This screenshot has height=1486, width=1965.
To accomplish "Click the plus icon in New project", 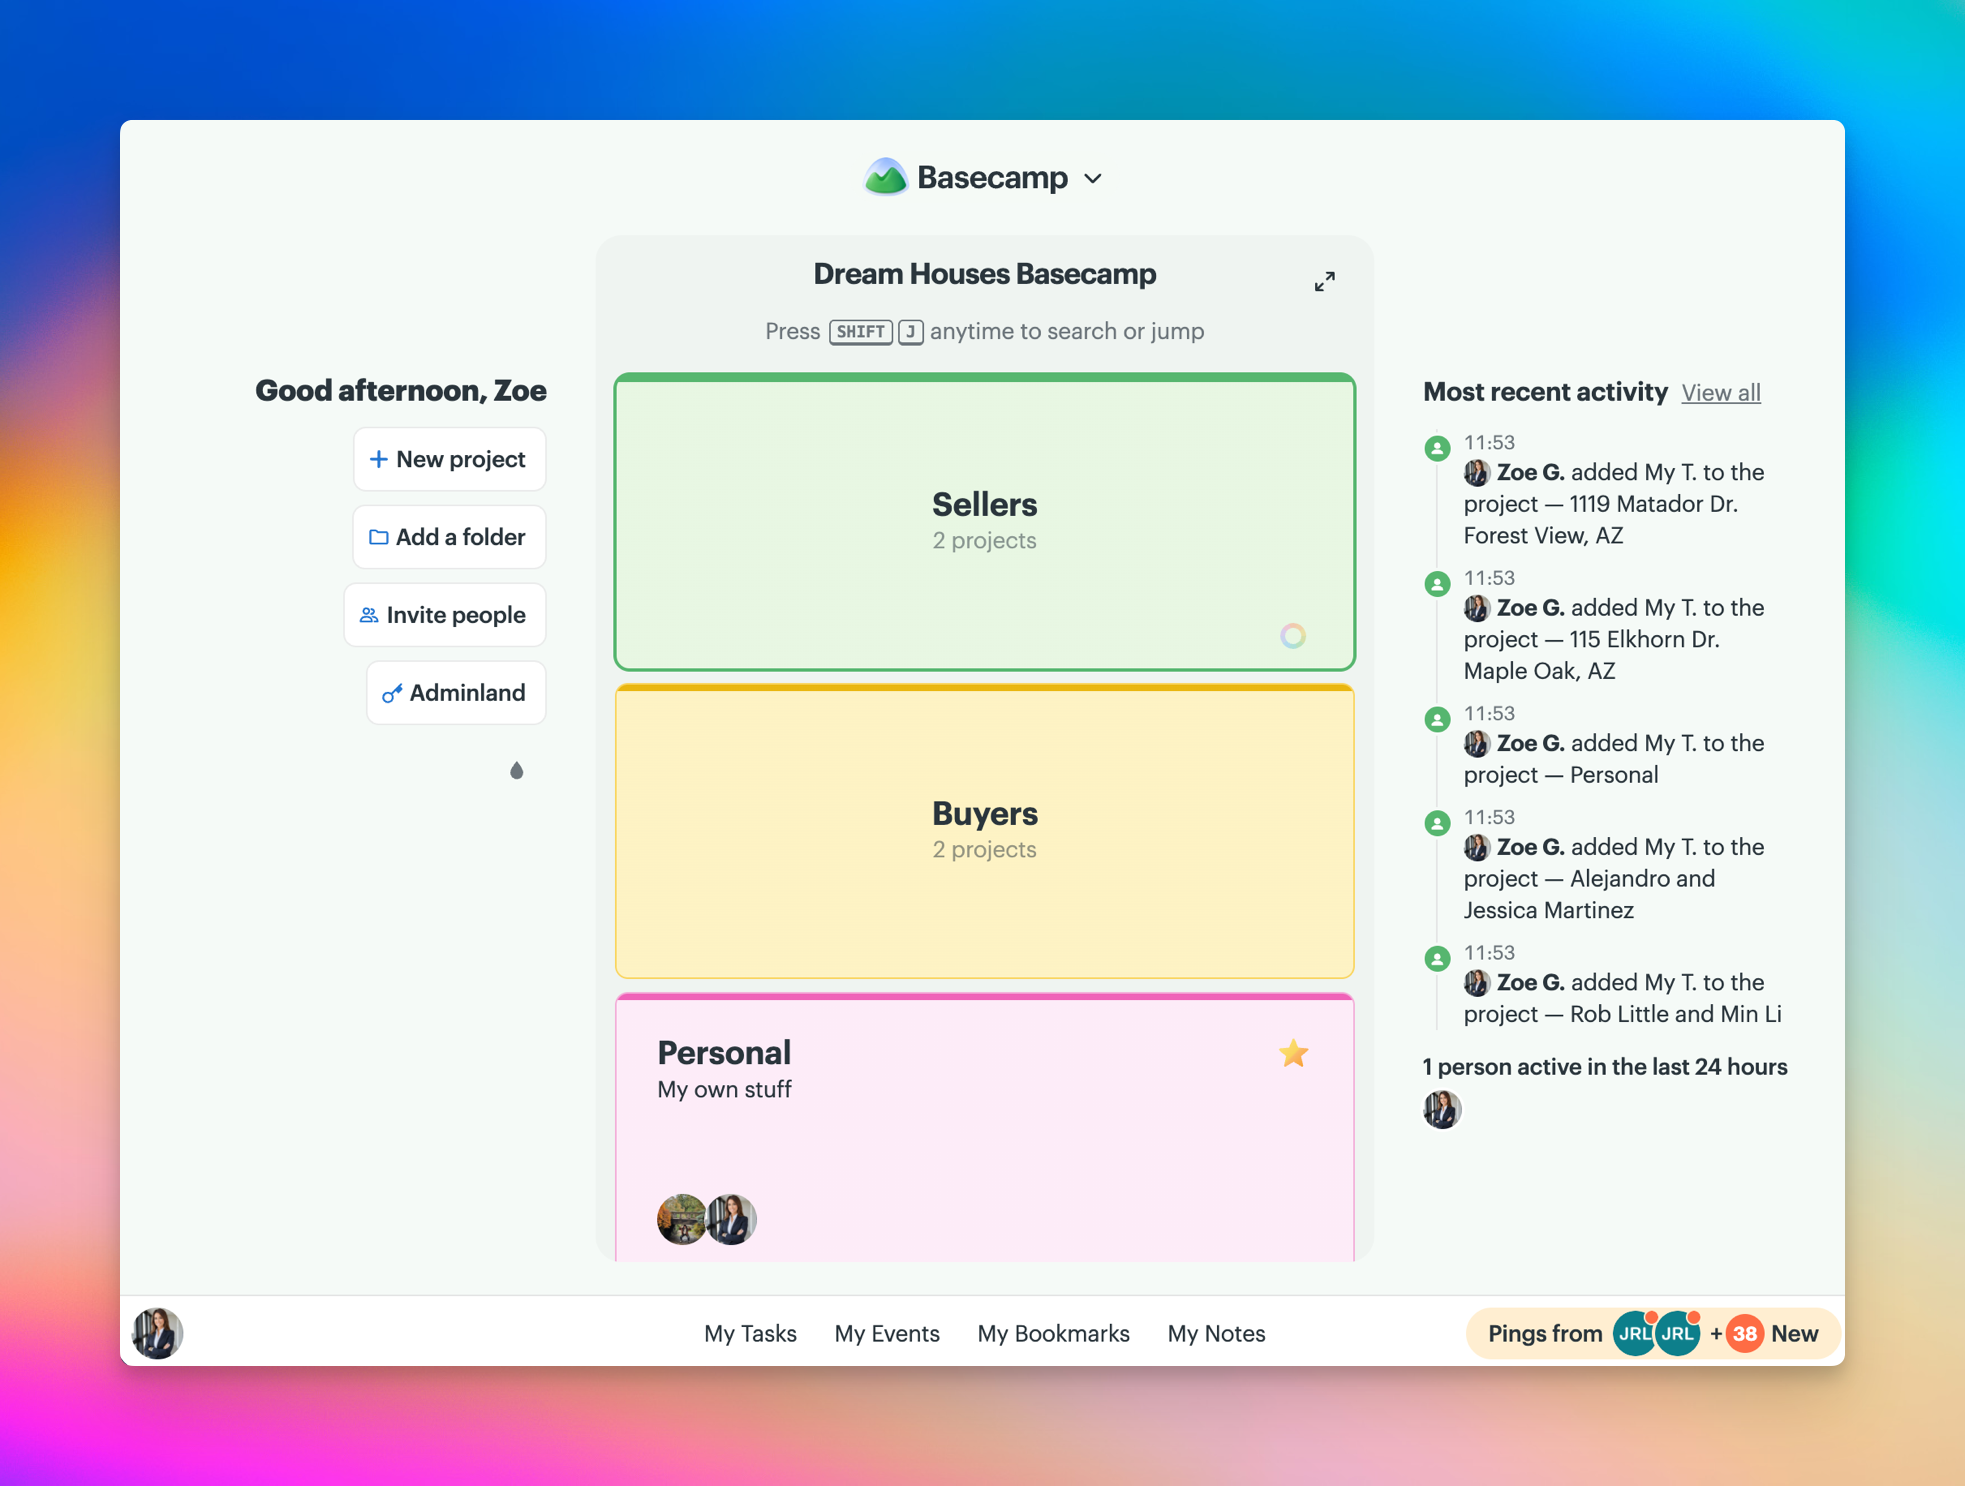I will tap(378, 459).
